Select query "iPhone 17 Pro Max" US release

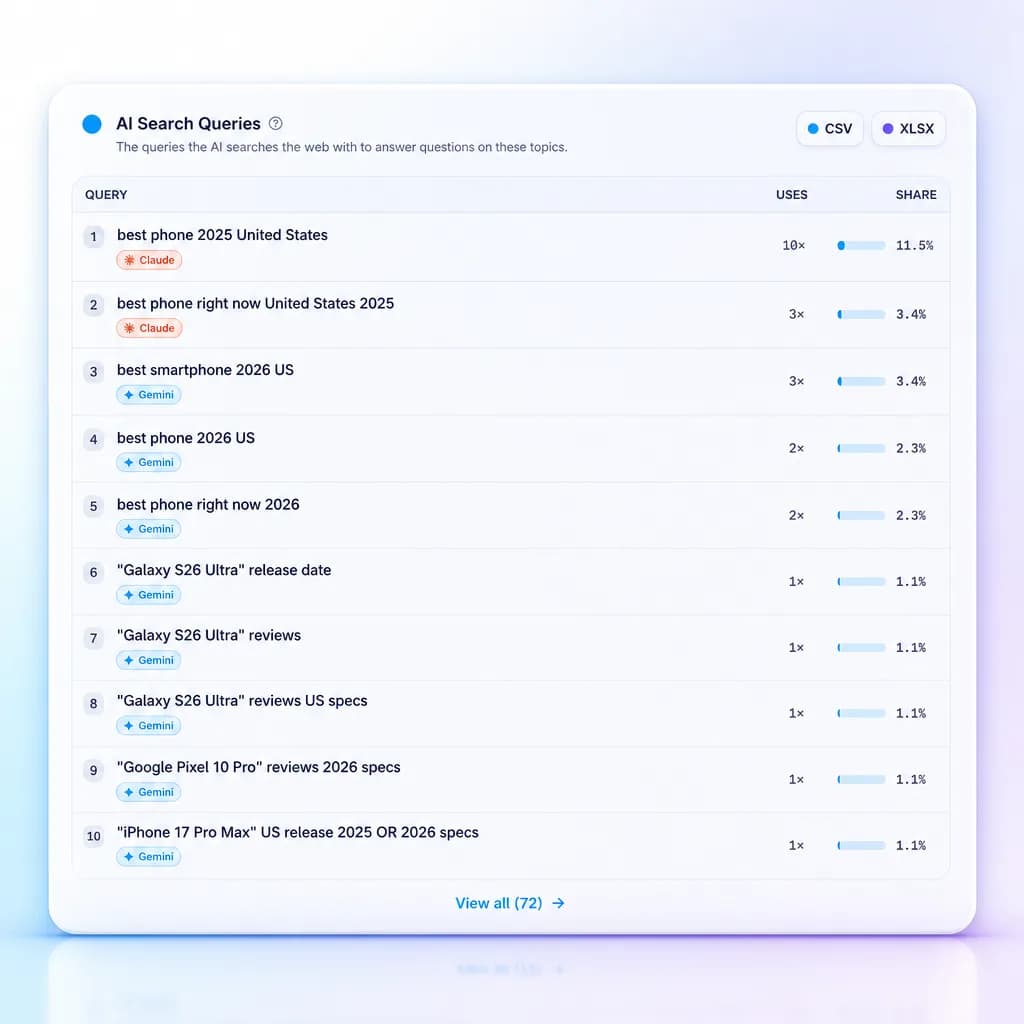pyautogui.click(x=298, y=833)
